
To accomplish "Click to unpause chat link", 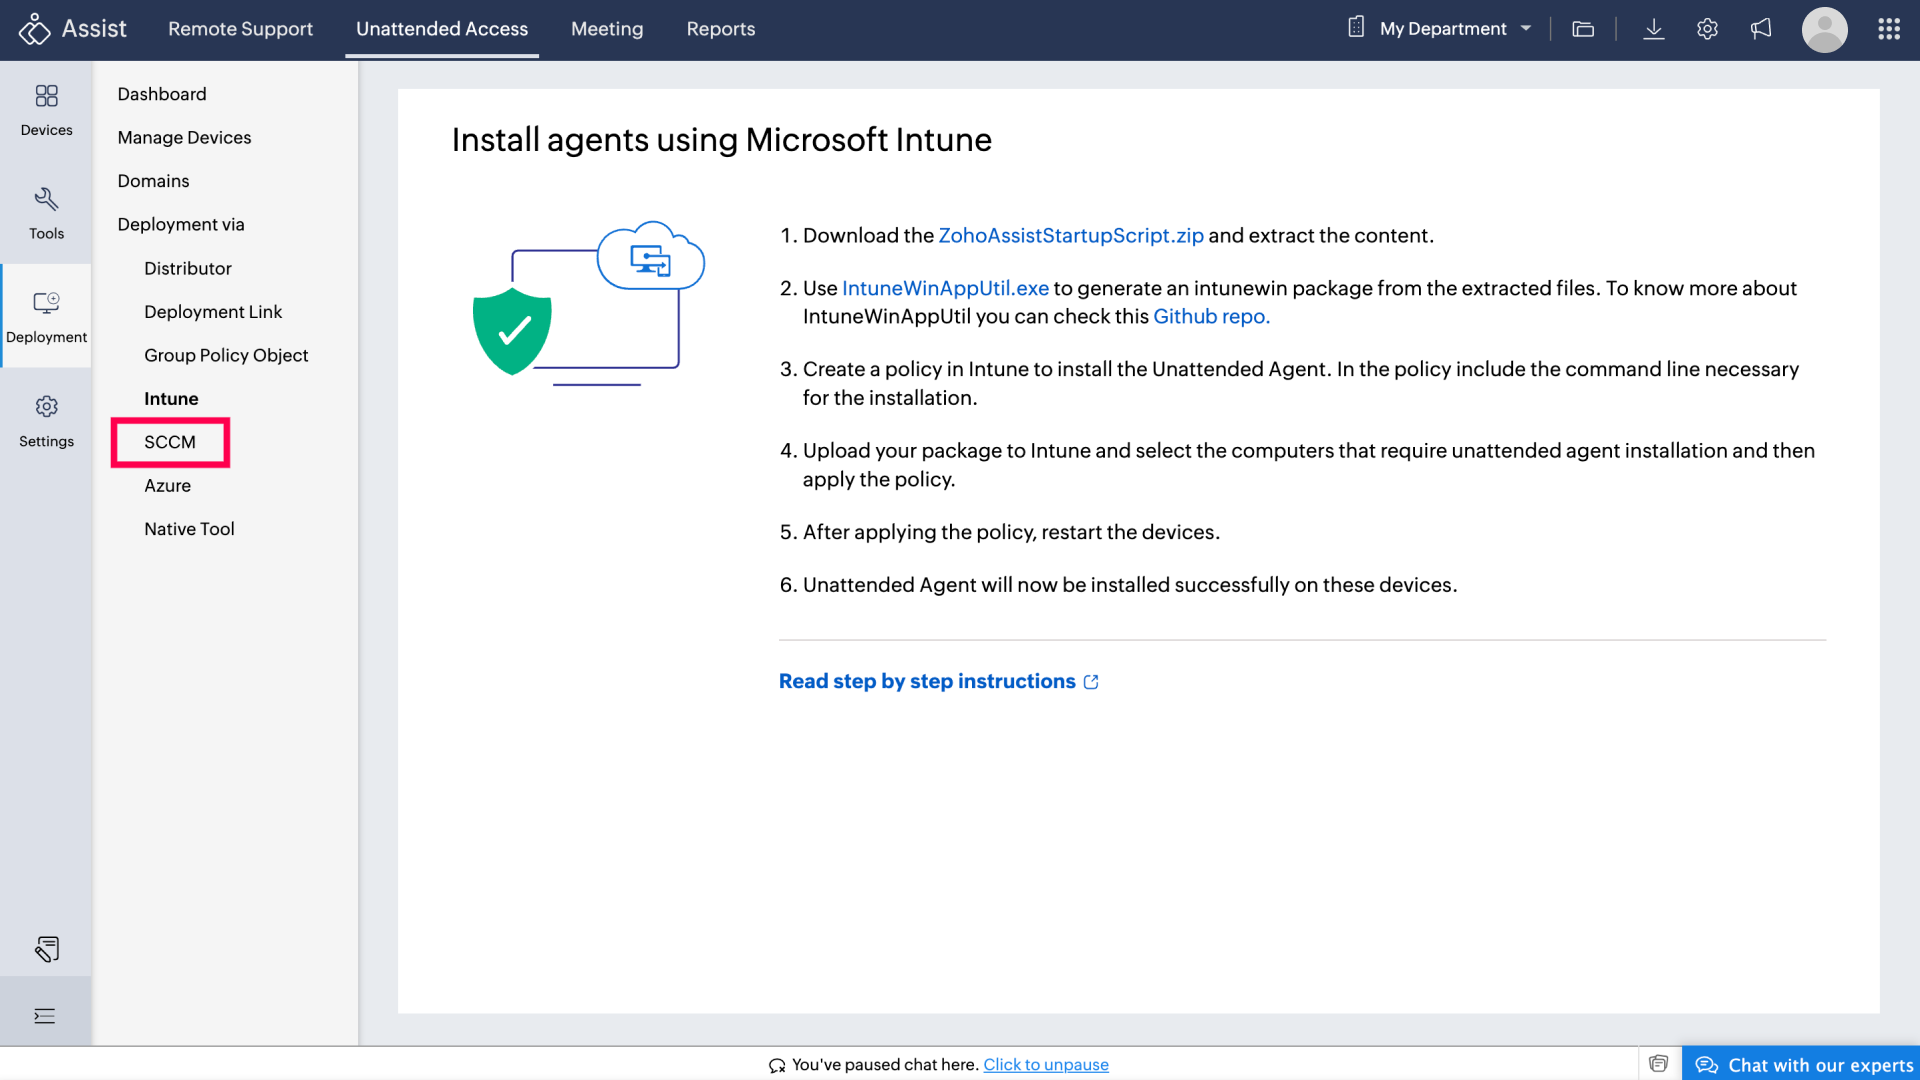I will (1045, 1064).
